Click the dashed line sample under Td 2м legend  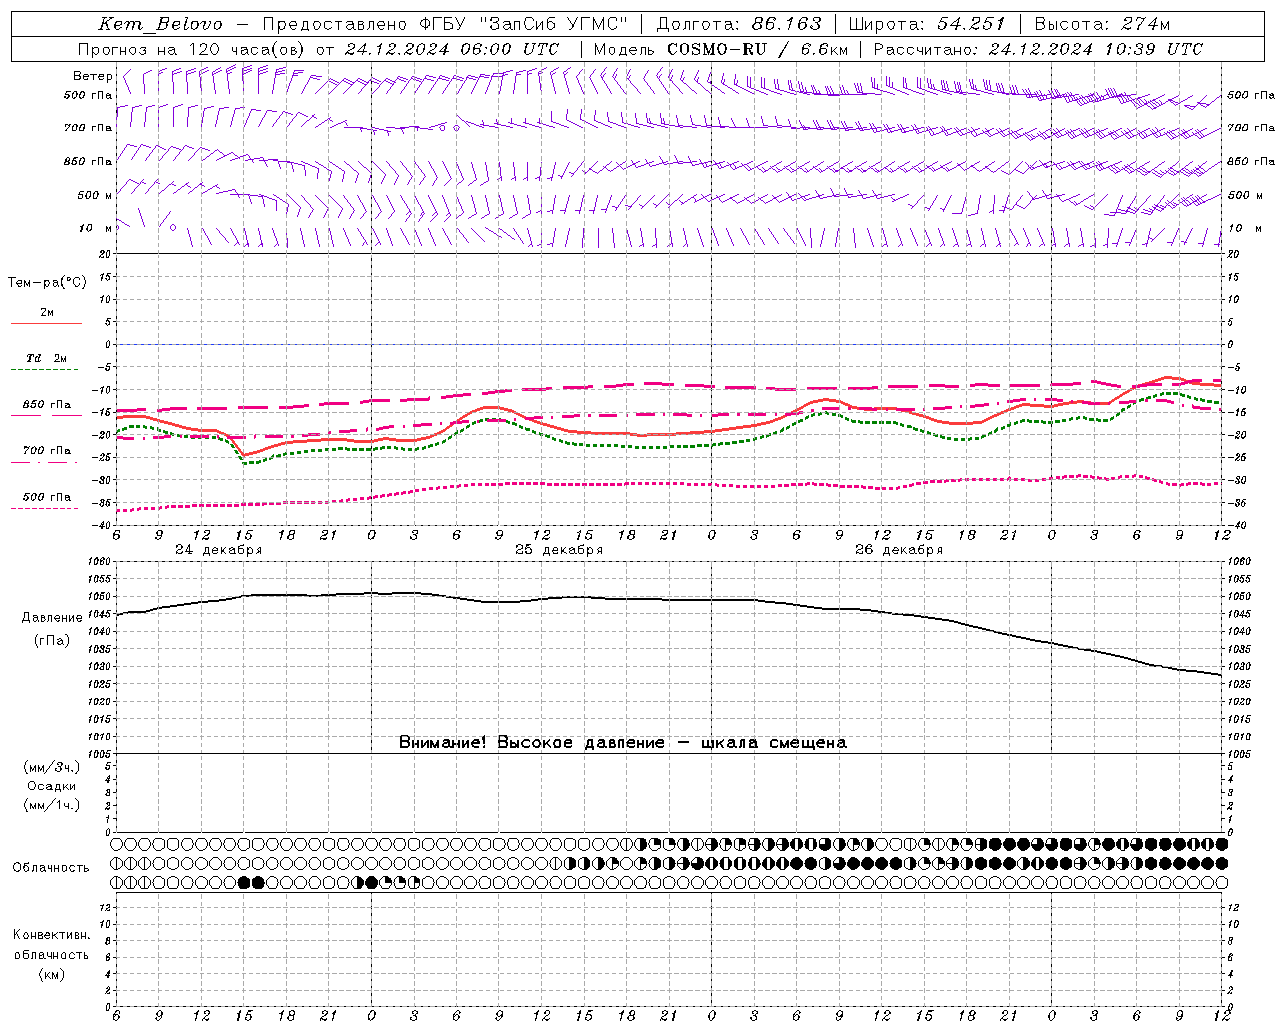click(44, 370)
